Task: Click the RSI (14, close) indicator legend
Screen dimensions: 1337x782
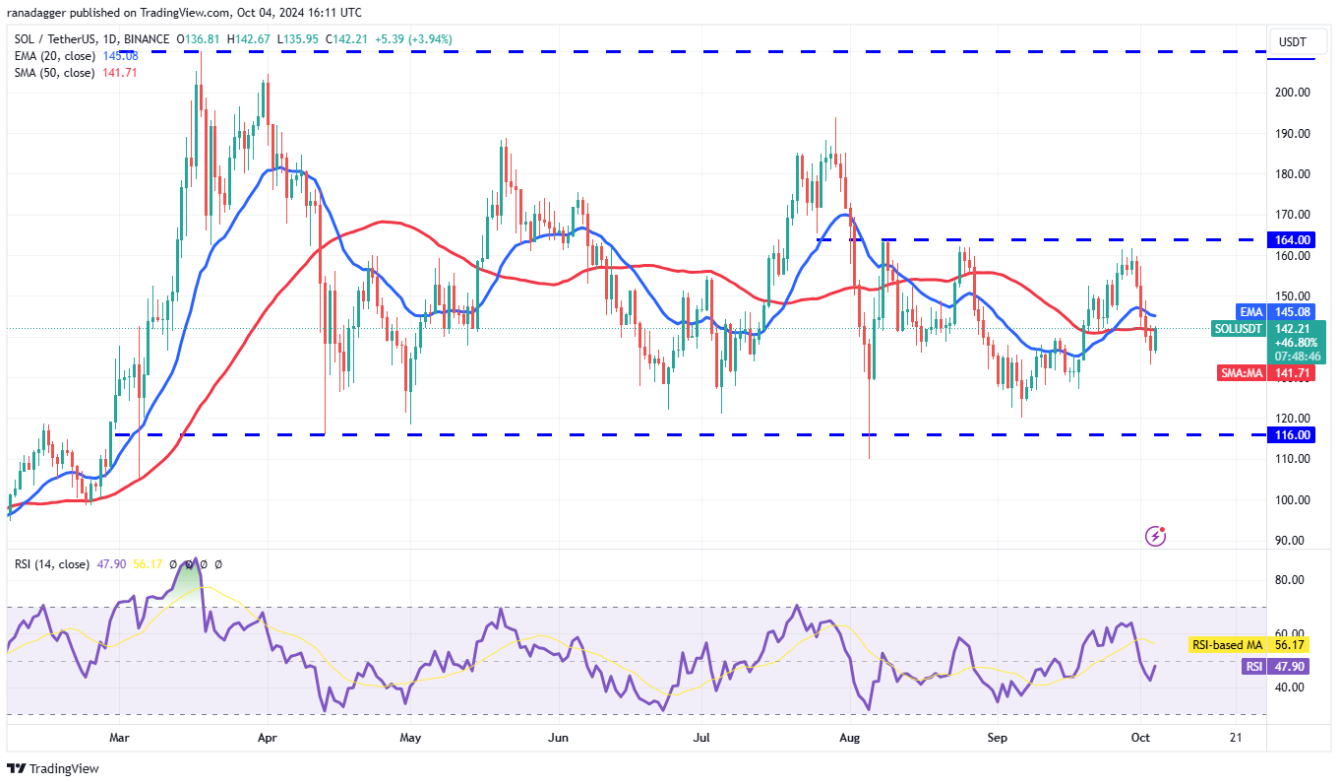Action: (x=53, y=564)
